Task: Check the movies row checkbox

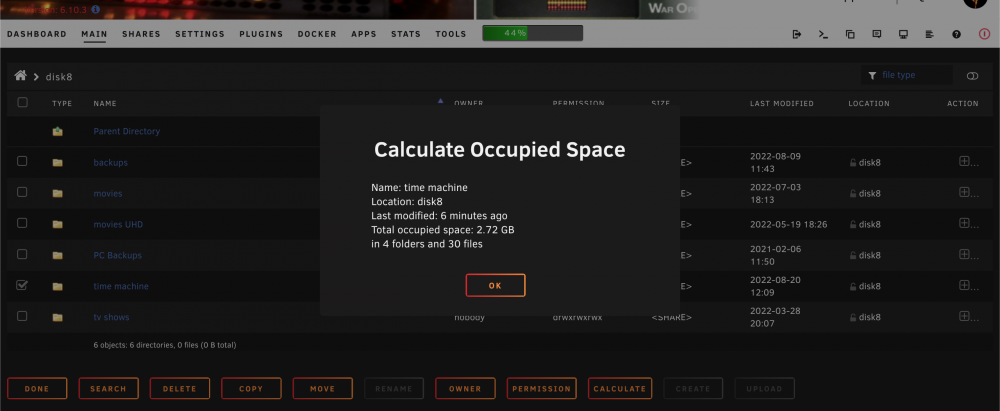Action: click(22, 192)
